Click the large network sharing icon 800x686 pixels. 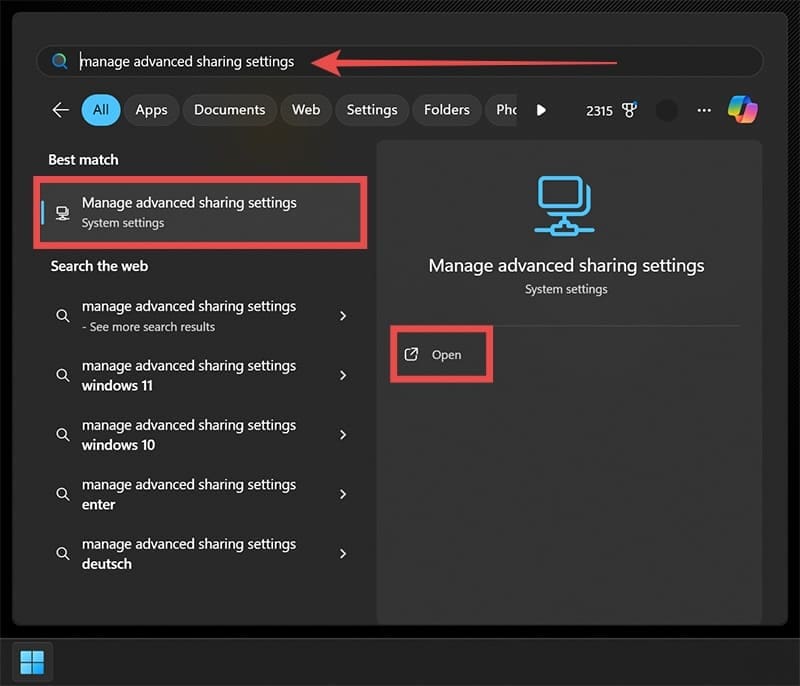pyautogui.click(x=565, y=205)
